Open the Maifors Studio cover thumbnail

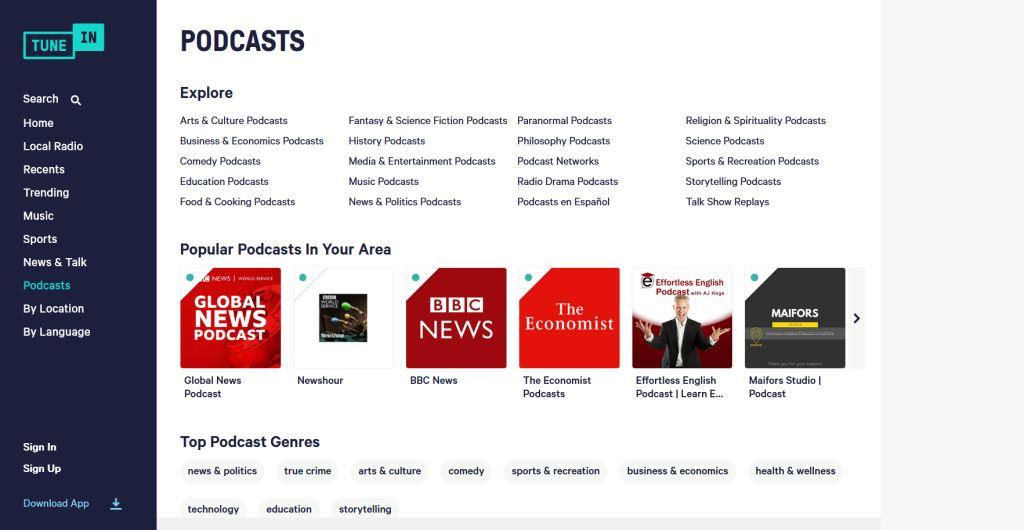[795, 318]
